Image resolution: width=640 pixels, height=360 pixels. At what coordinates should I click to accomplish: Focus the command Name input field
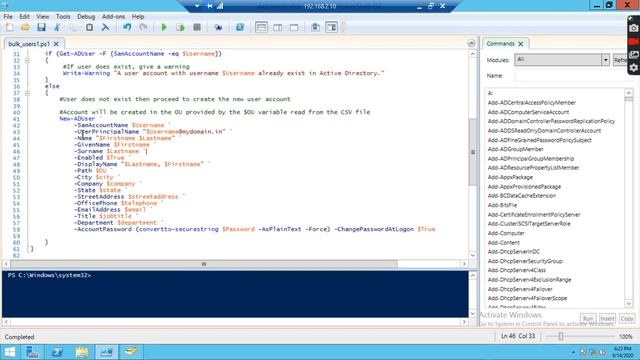(571, 76)
